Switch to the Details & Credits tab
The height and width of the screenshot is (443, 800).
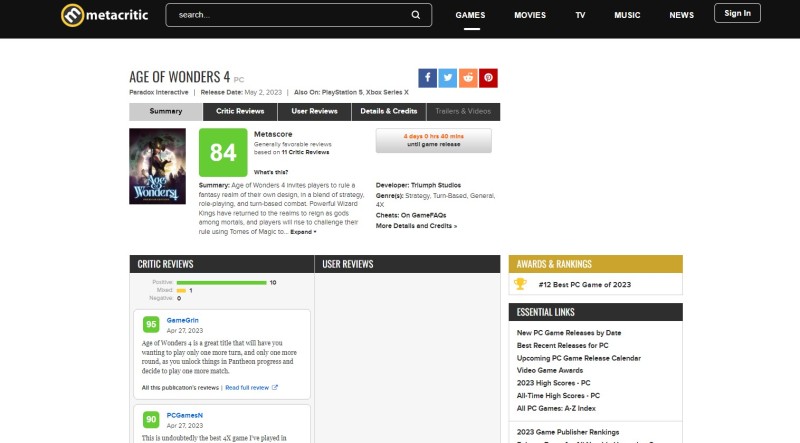(389, 111)
